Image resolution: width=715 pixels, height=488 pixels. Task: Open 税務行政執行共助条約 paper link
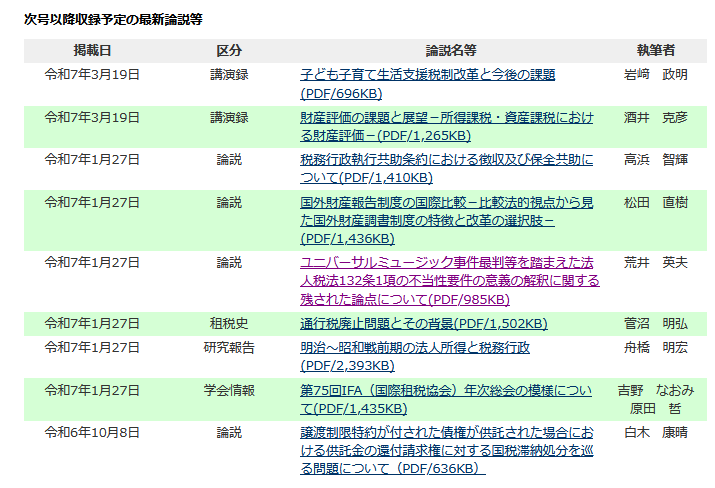click(446, 169)
